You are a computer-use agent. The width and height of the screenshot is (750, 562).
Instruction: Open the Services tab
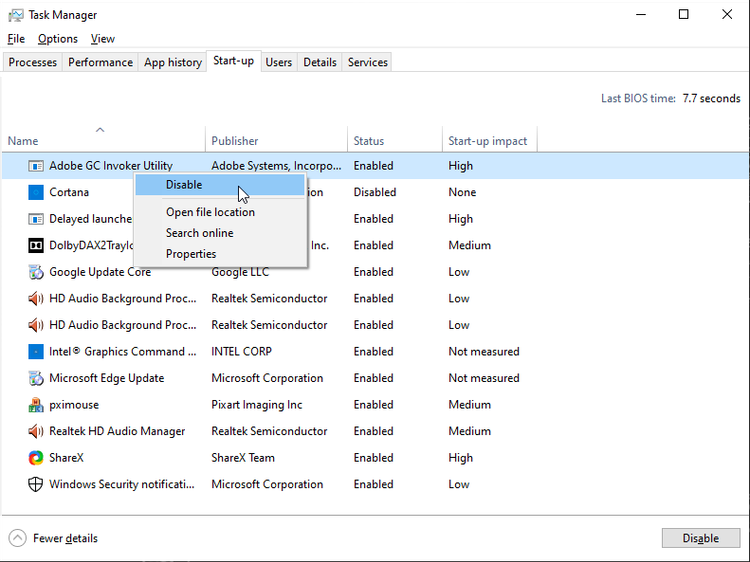367,62
